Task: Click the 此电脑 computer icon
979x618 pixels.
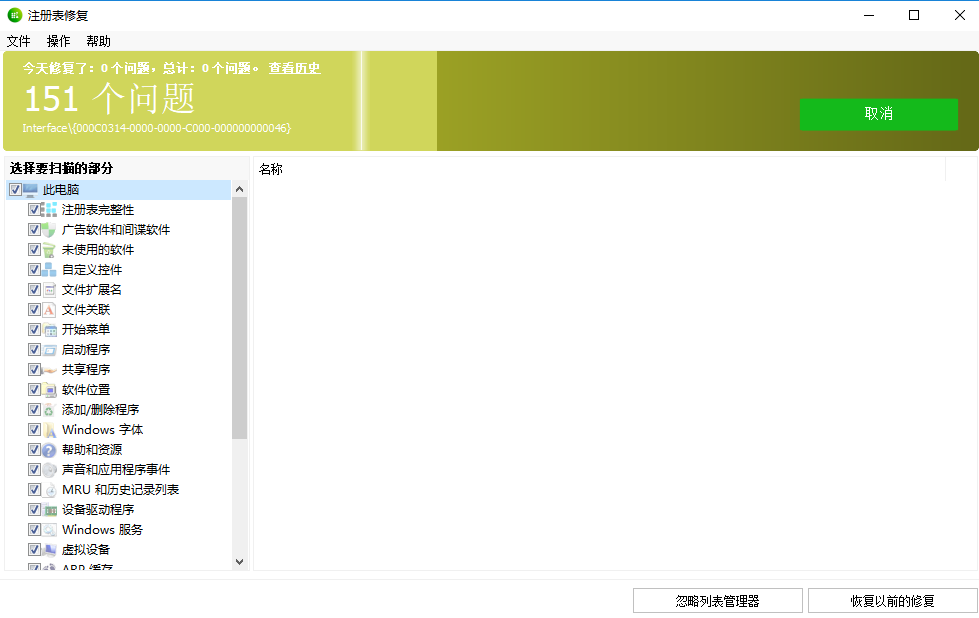Action: (30, 190)
